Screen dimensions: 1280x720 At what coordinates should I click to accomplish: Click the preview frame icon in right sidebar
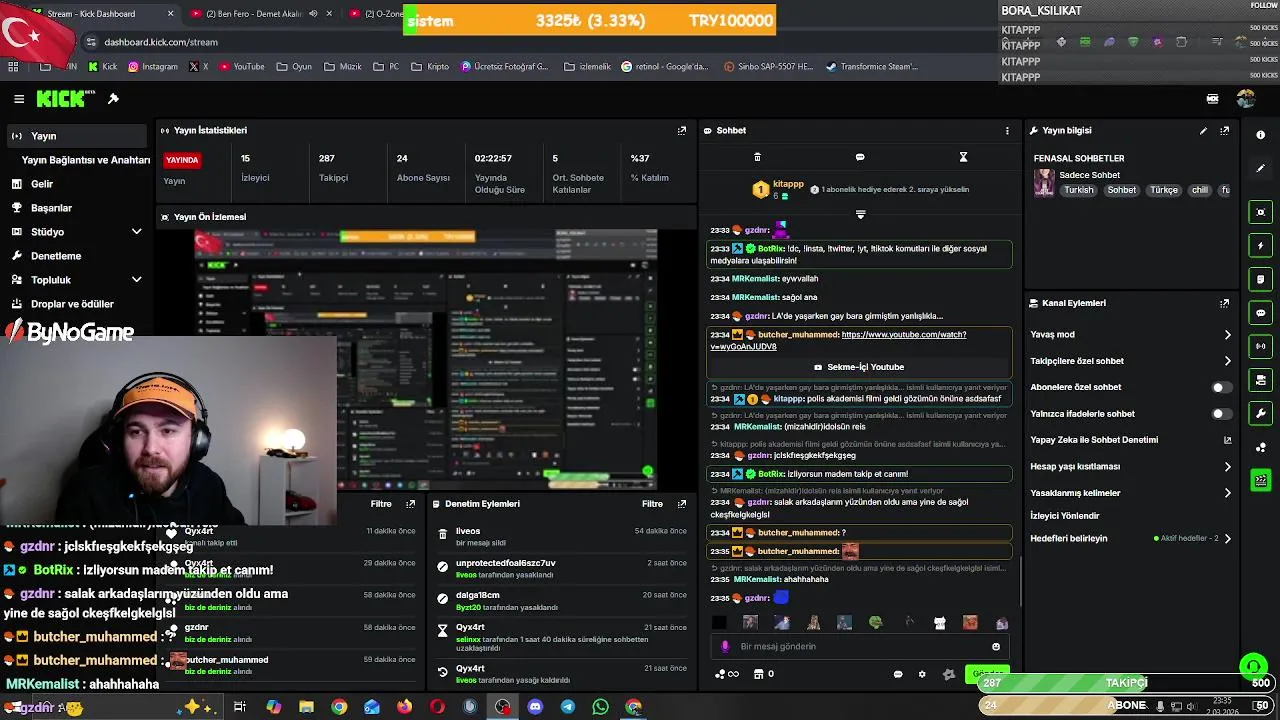[1260, 212]
